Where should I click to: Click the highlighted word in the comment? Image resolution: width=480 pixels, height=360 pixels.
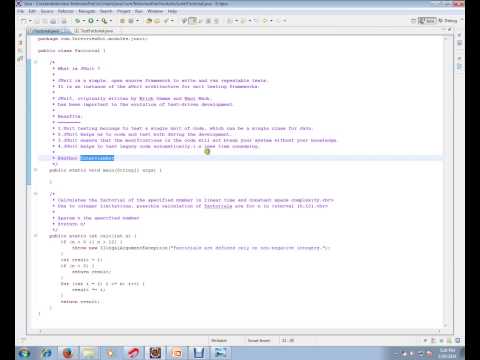97,158
